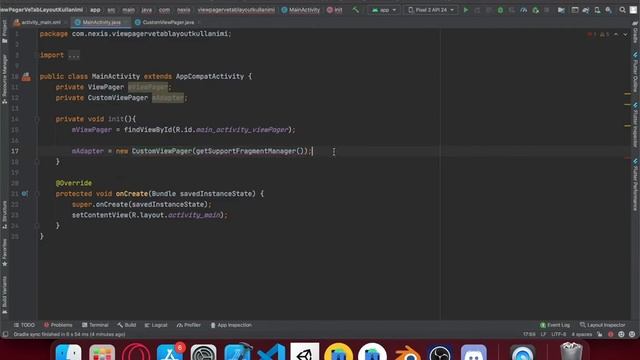
Task: Expand the folded import statements
Action: tap(74, 55)
